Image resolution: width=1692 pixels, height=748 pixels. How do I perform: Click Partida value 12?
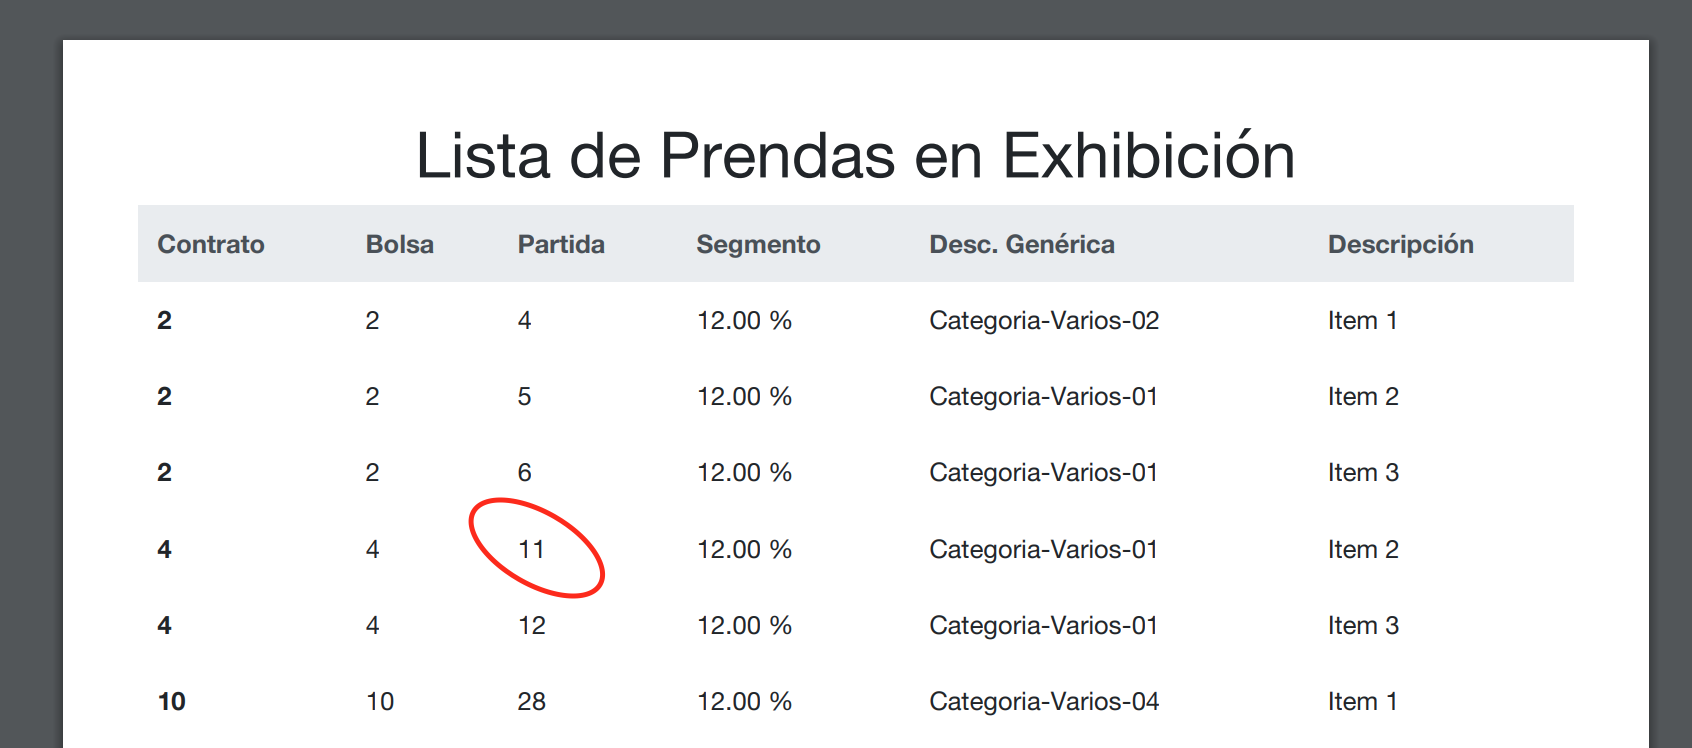[x=531, y=625]
